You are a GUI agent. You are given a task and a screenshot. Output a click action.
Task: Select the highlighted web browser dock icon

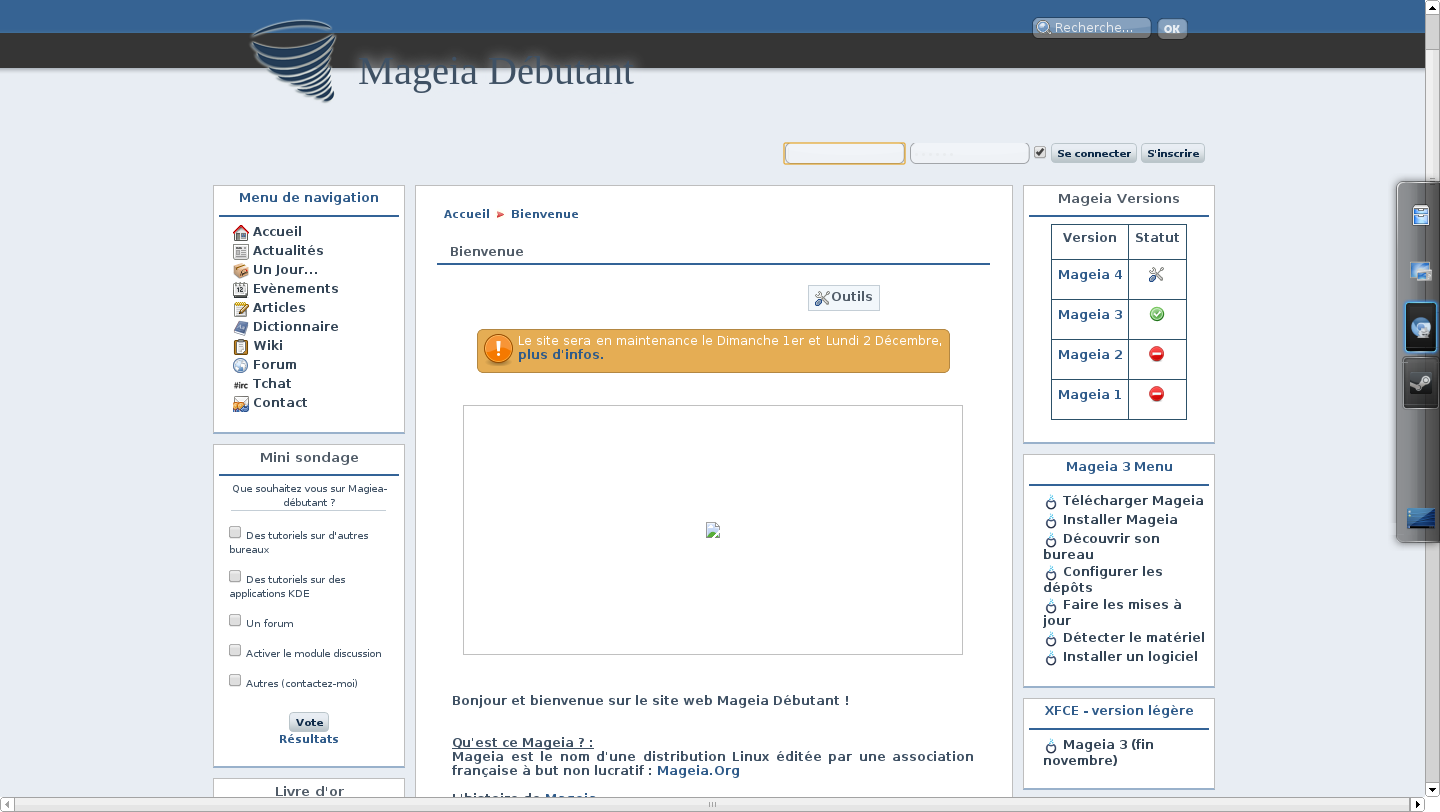pos(1420,327)
